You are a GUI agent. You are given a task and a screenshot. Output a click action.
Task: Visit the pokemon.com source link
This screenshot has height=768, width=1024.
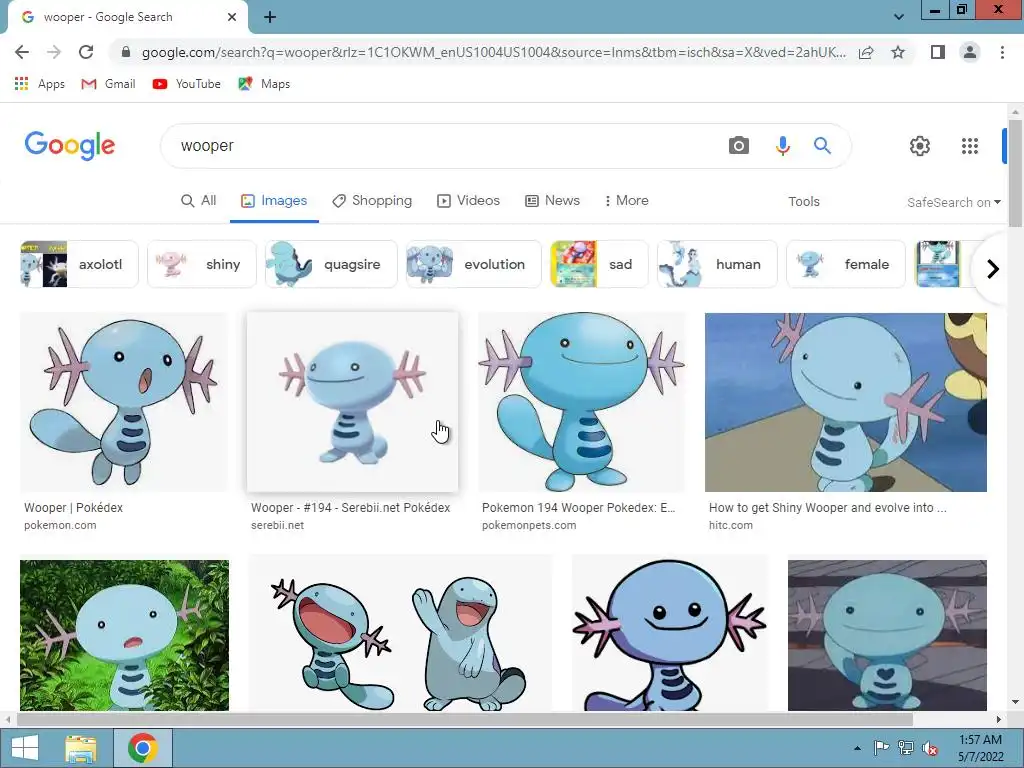60,525
